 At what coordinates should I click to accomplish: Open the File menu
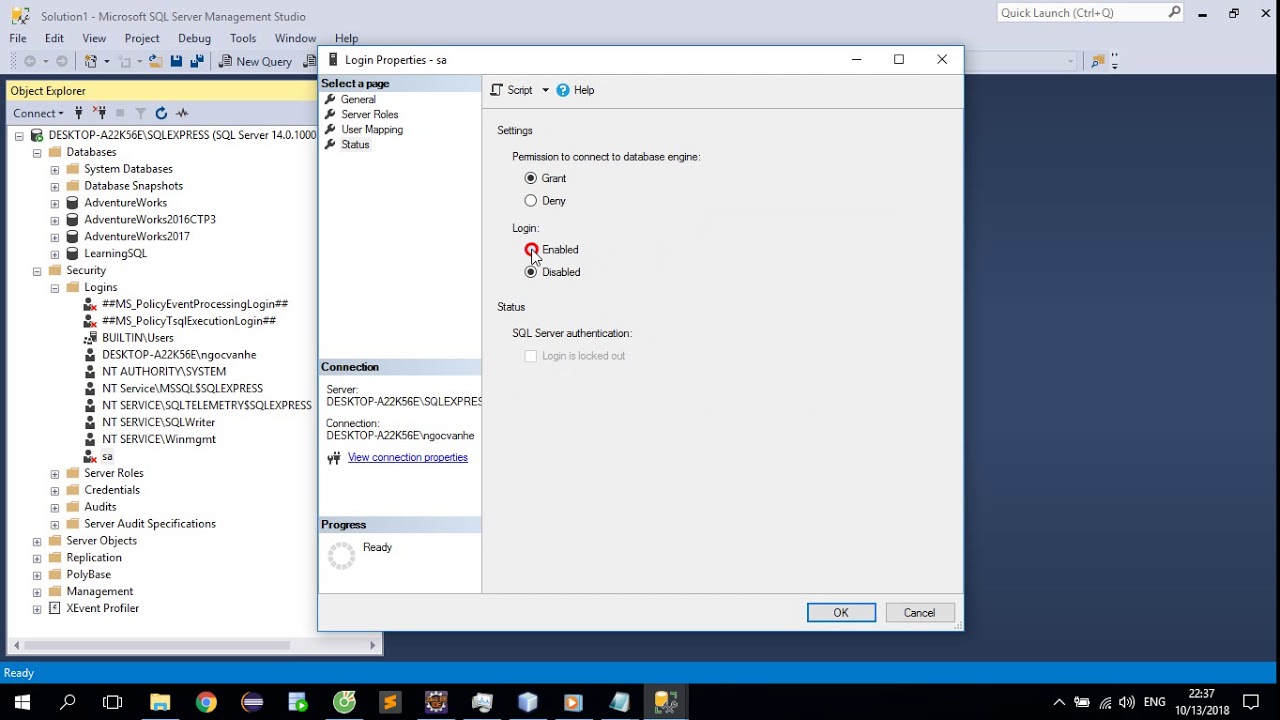coord(18,38)
